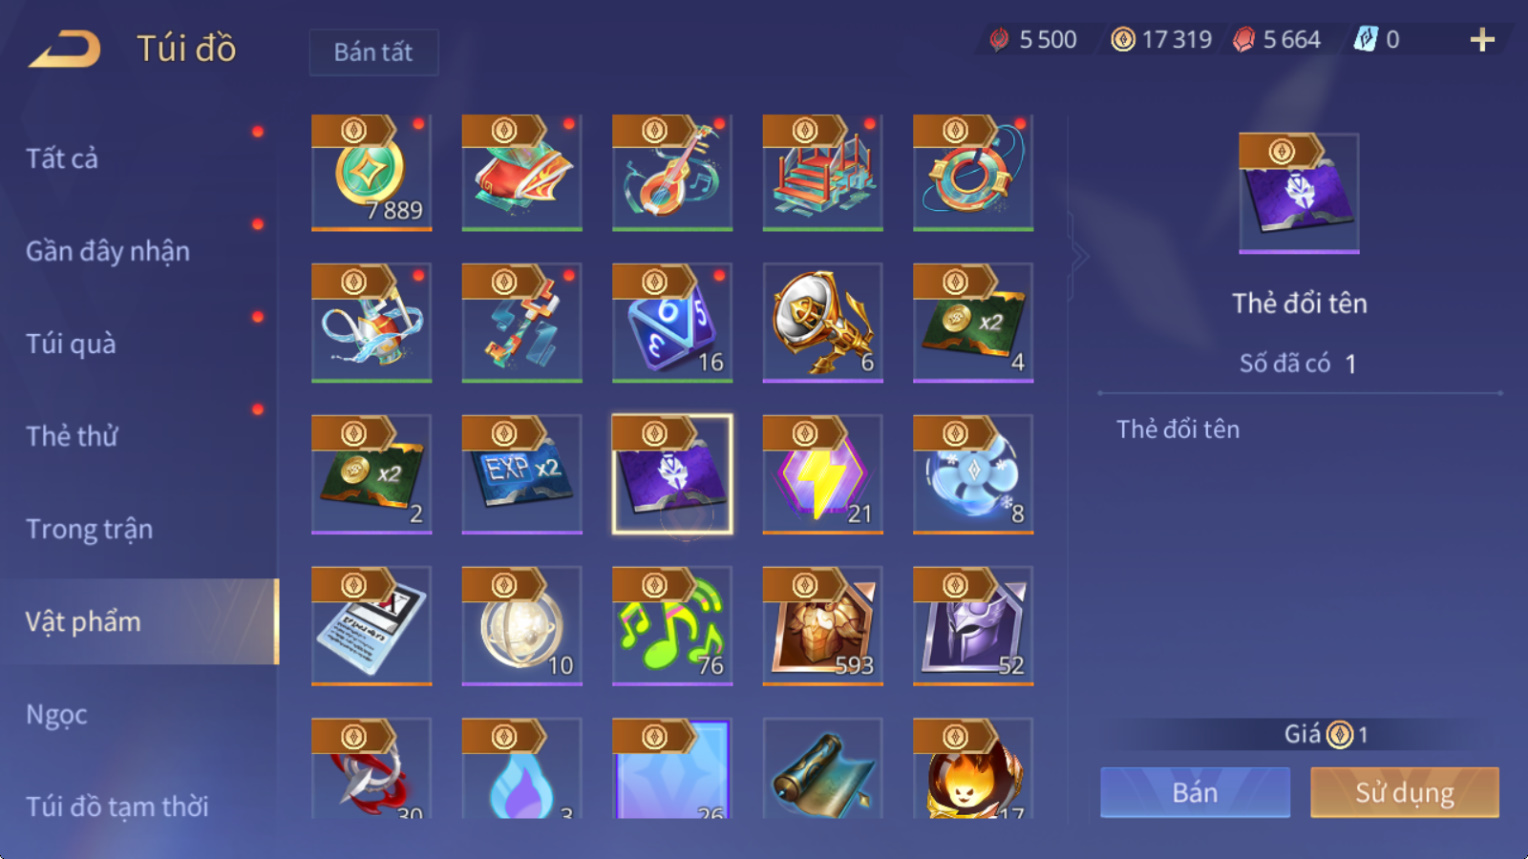Select the golden megaphone item with 6
Screen dimensions: 1528x859
pos(822,323)
